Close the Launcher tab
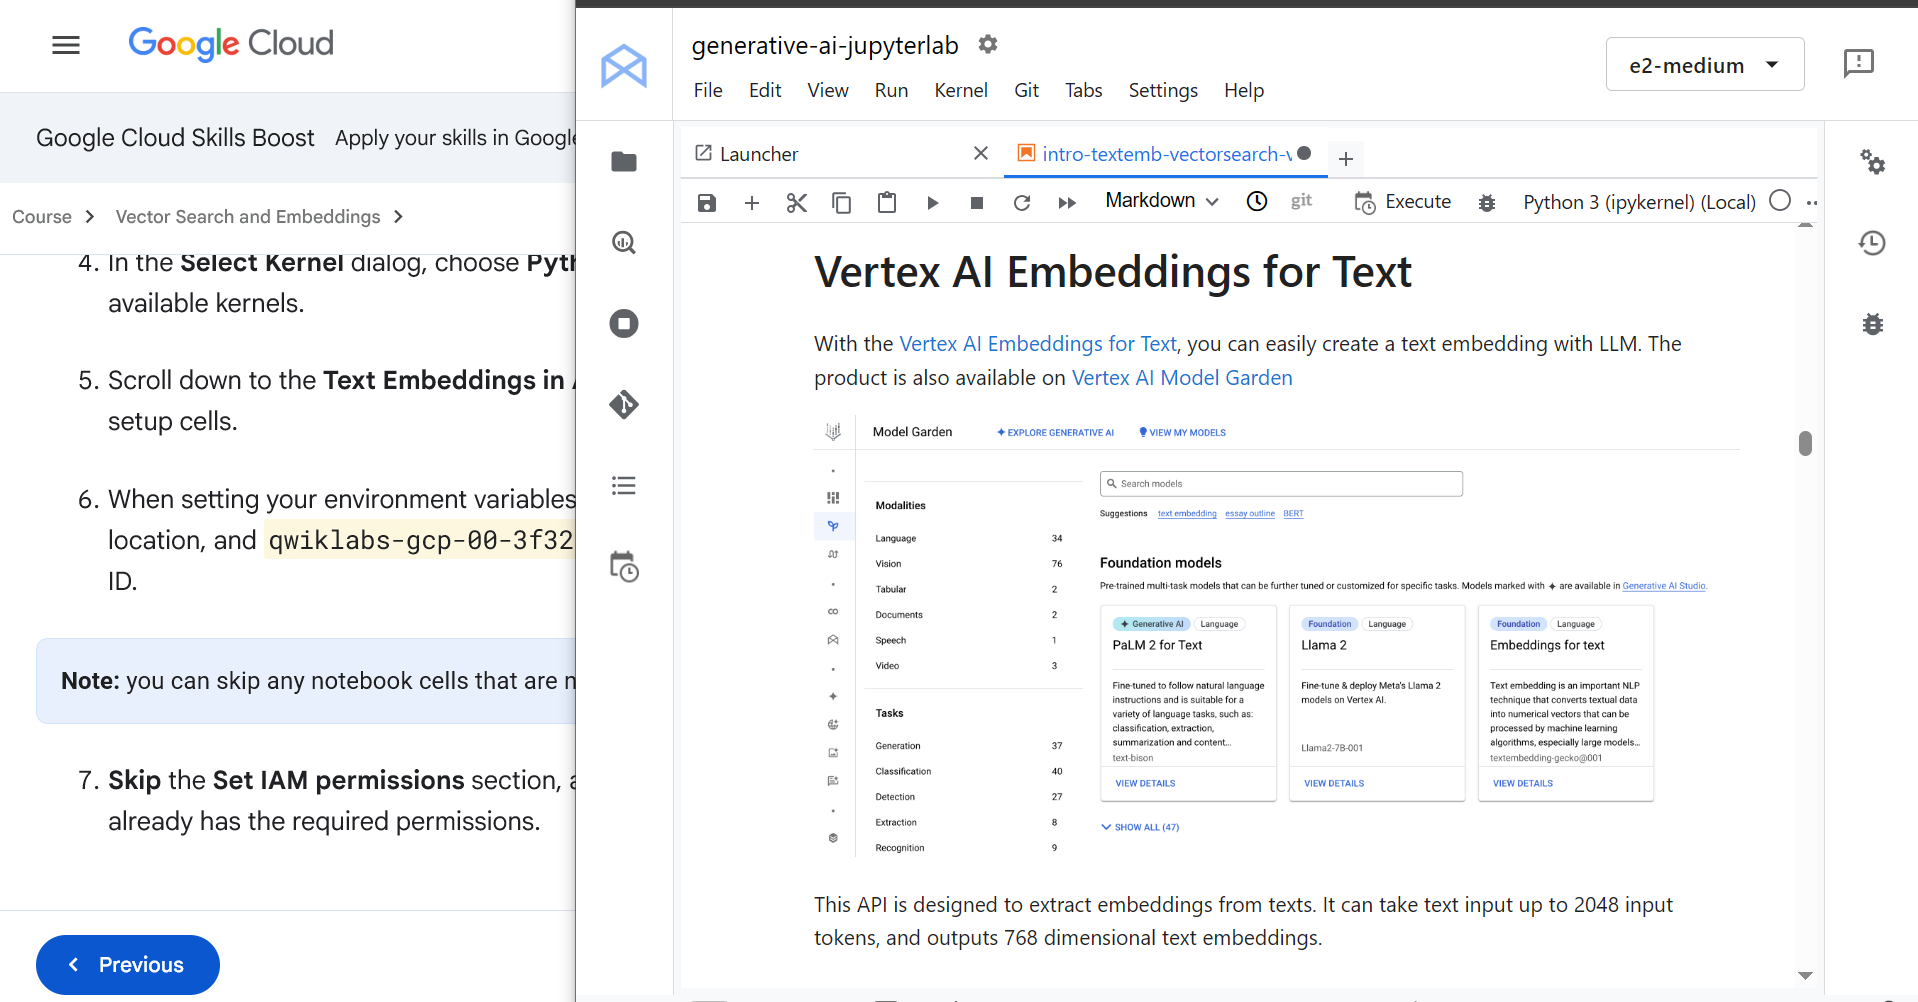Screen dimensions: 1918x1002 (x=981, y=153)
